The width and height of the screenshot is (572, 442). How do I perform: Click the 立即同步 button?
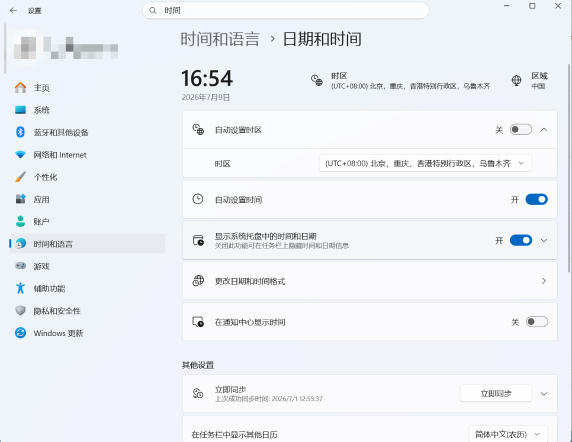tap(495, 393)
